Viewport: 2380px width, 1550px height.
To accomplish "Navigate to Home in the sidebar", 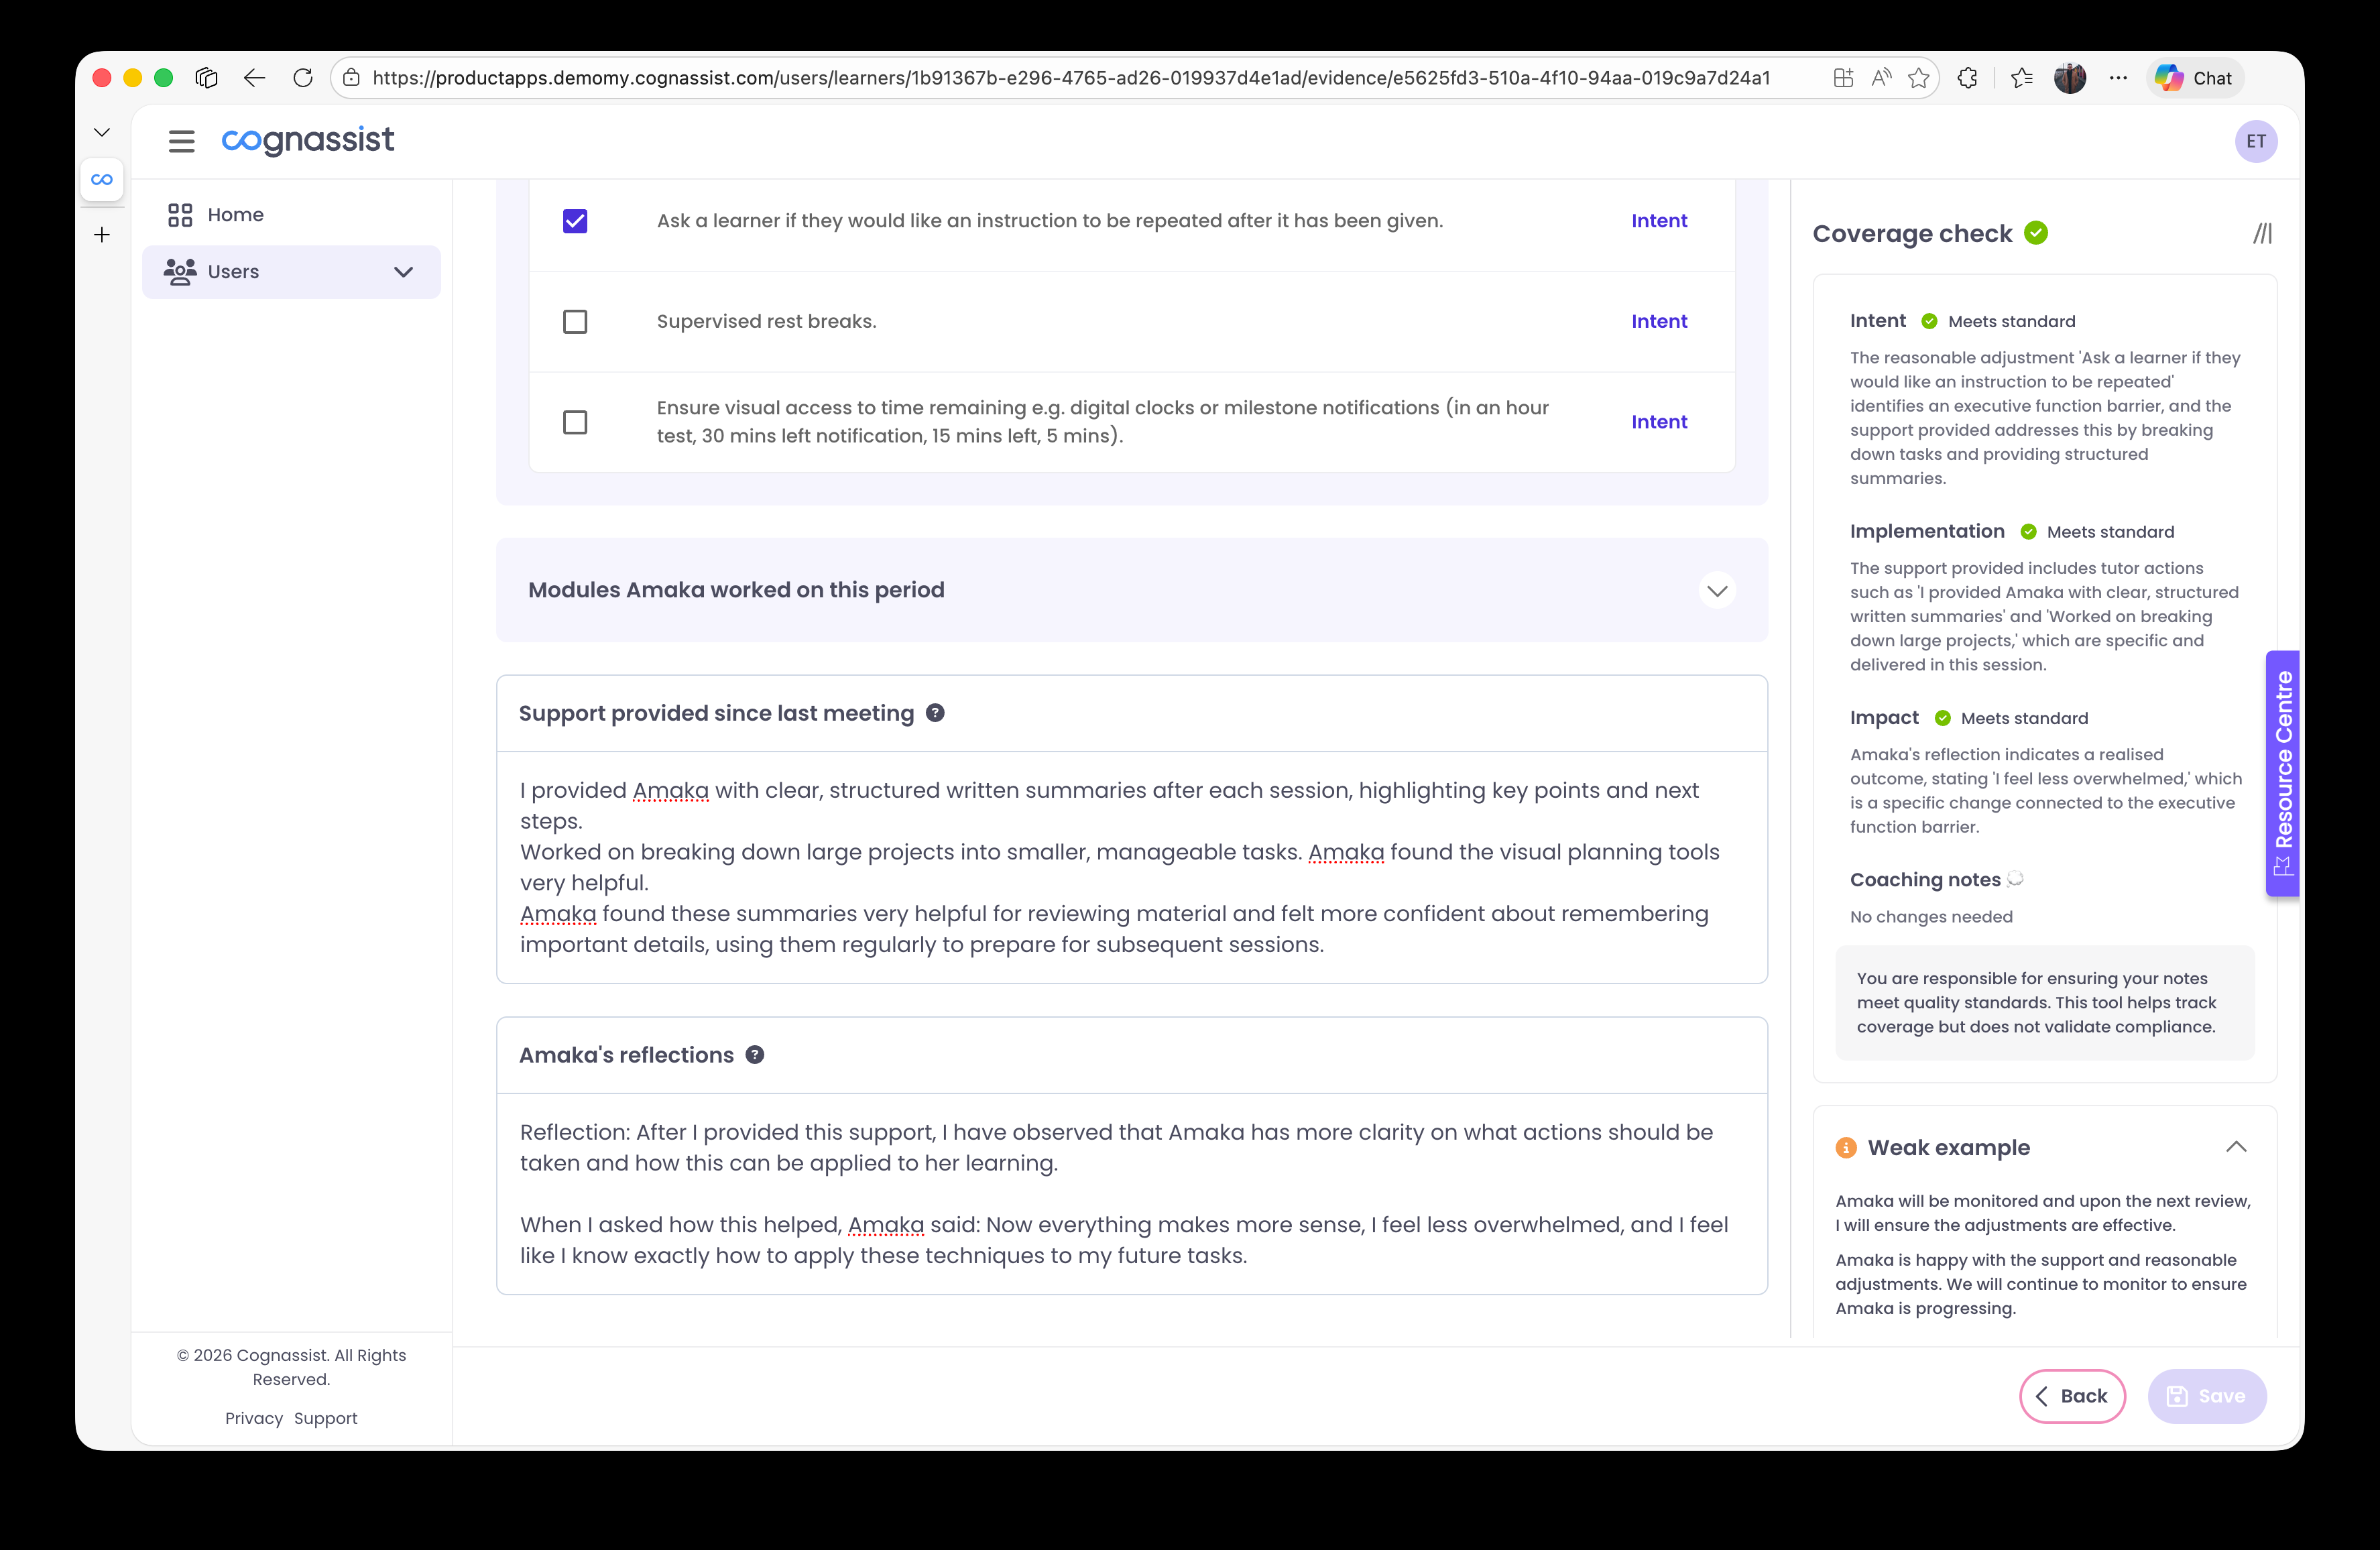I will pyautogui.click(x=235, y=214).
